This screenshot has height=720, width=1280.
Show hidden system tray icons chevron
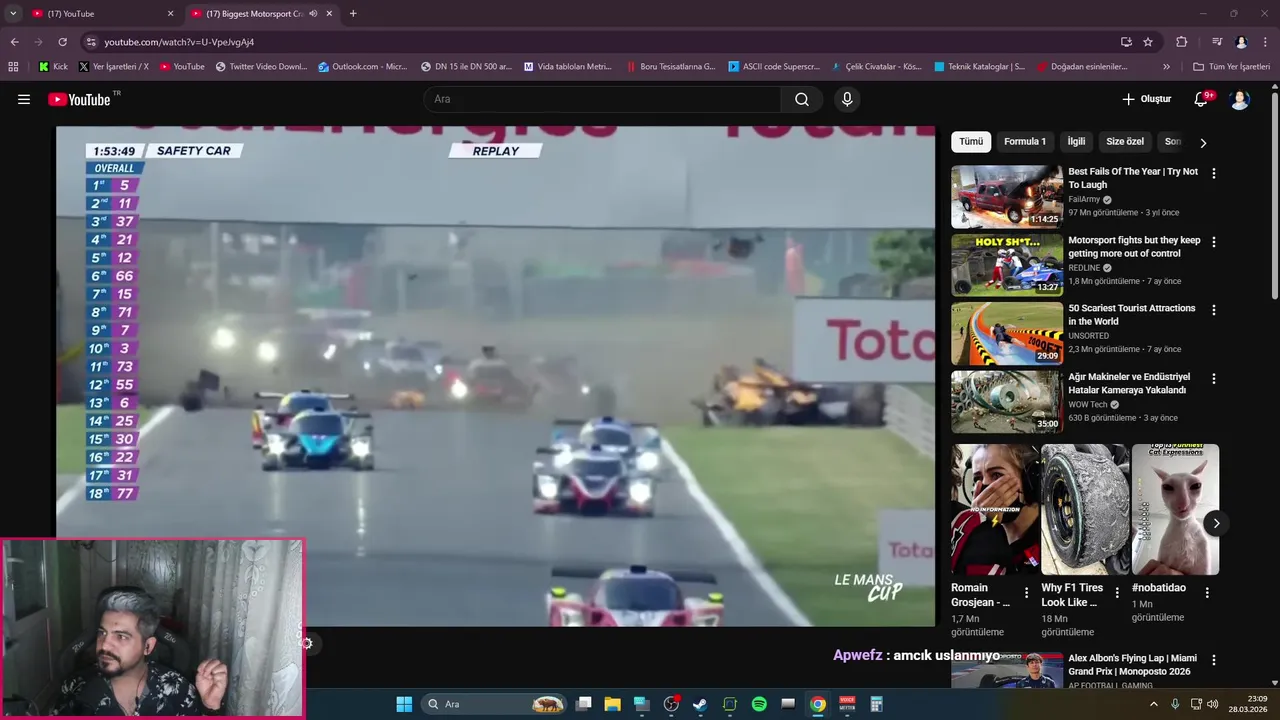click(1154, 704)
